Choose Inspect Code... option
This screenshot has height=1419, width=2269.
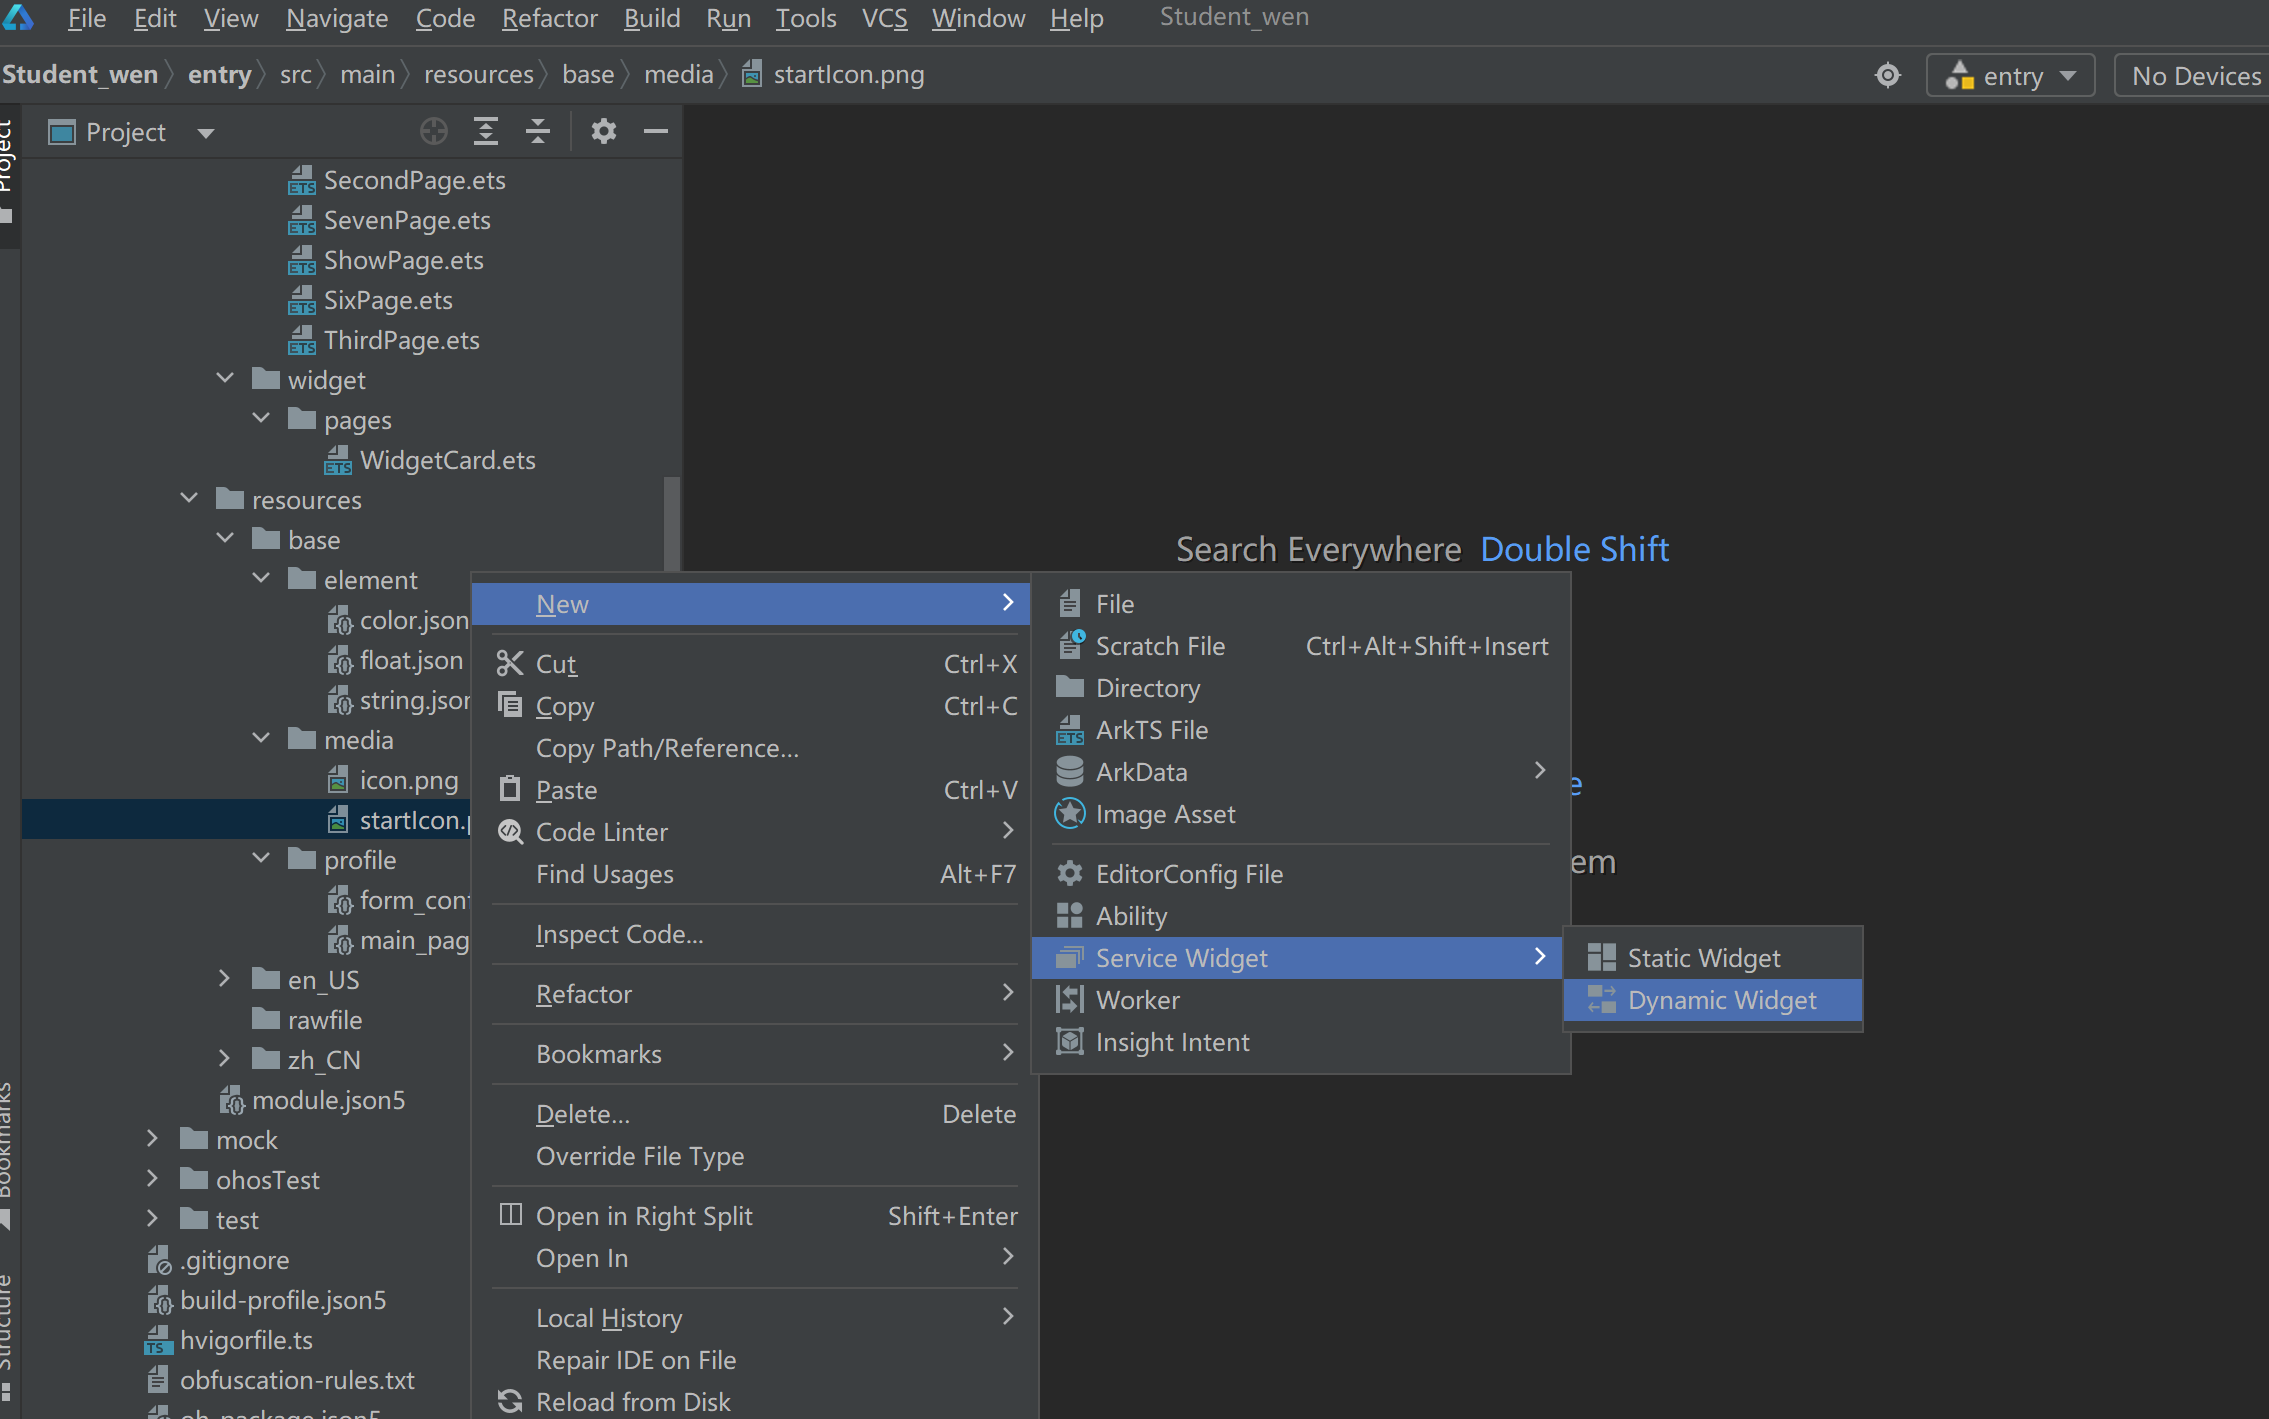(755, 934)
